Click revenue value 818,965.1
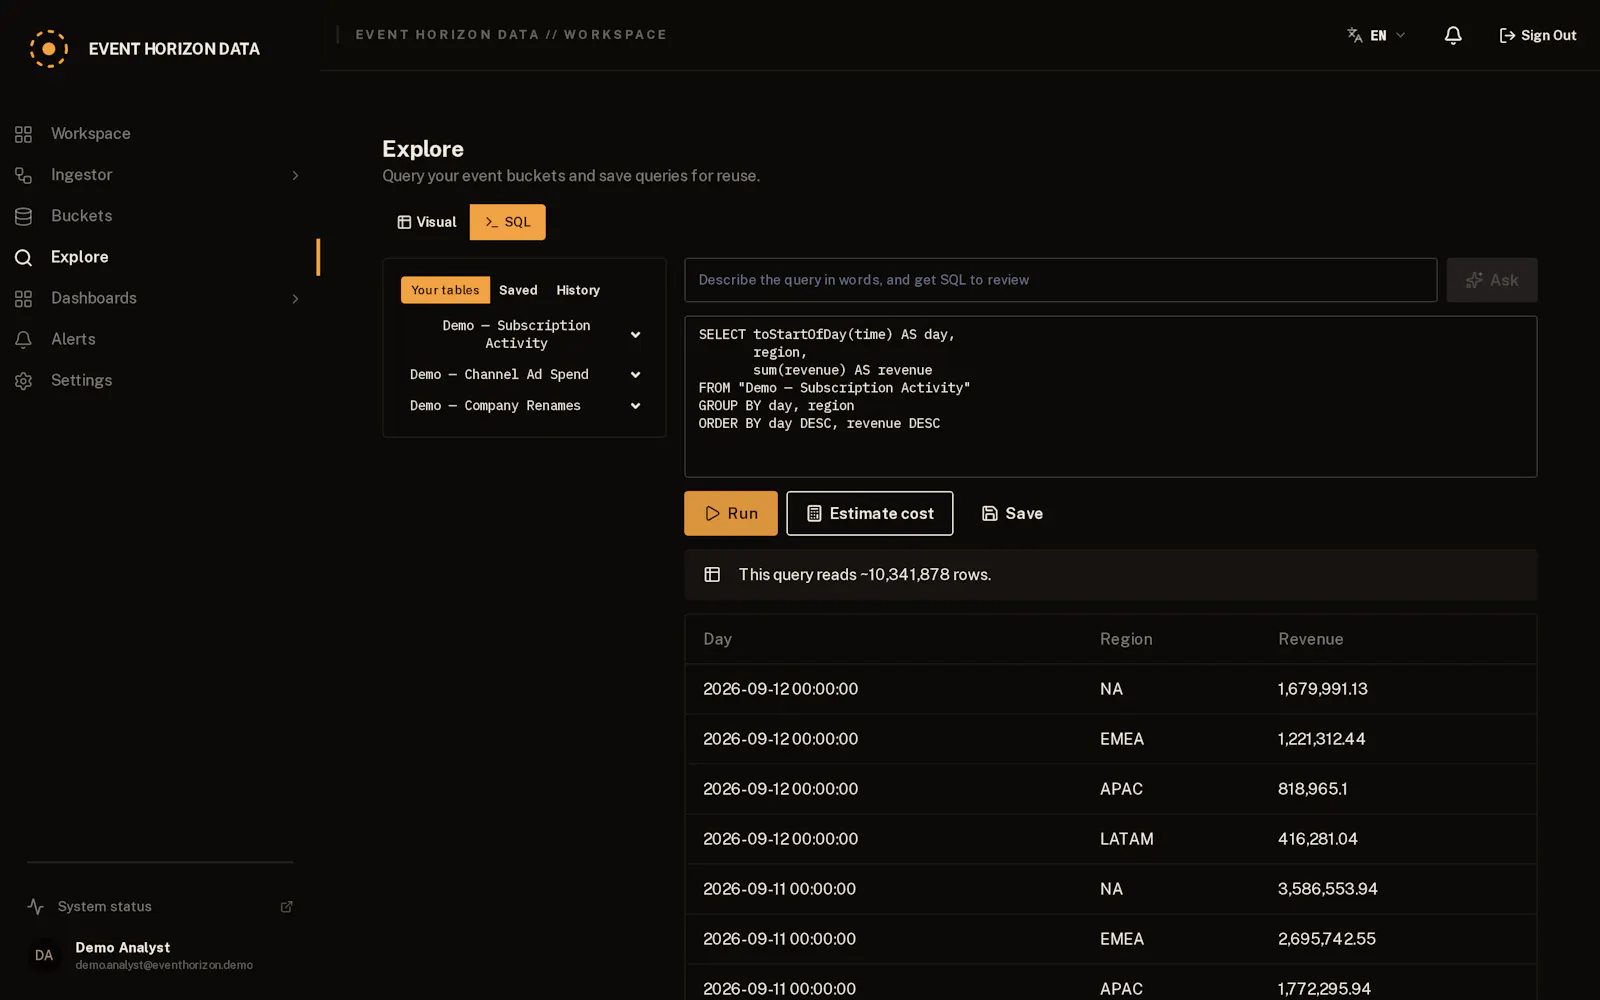The height and width of the screenshot is (1000, 1600). pyautogui.click(x=1312, y=789)
